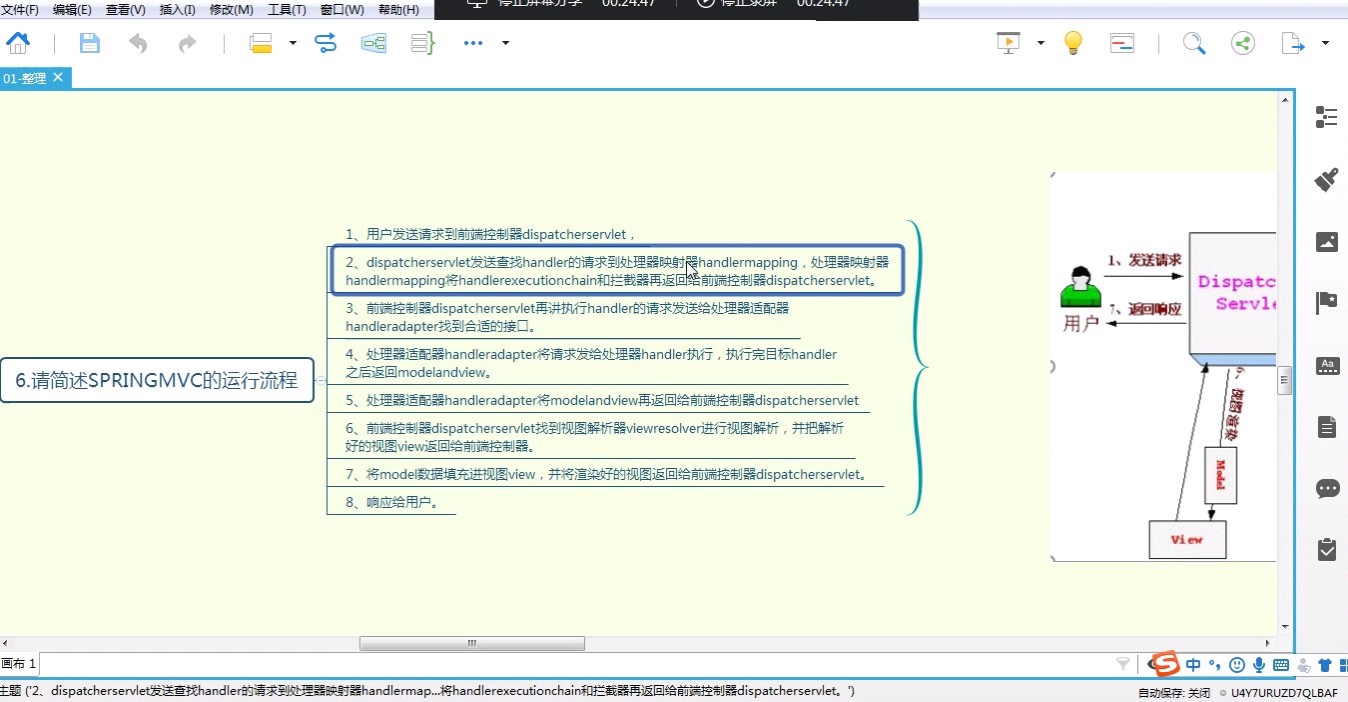Open the comments panel

[x=1326, y=488]
